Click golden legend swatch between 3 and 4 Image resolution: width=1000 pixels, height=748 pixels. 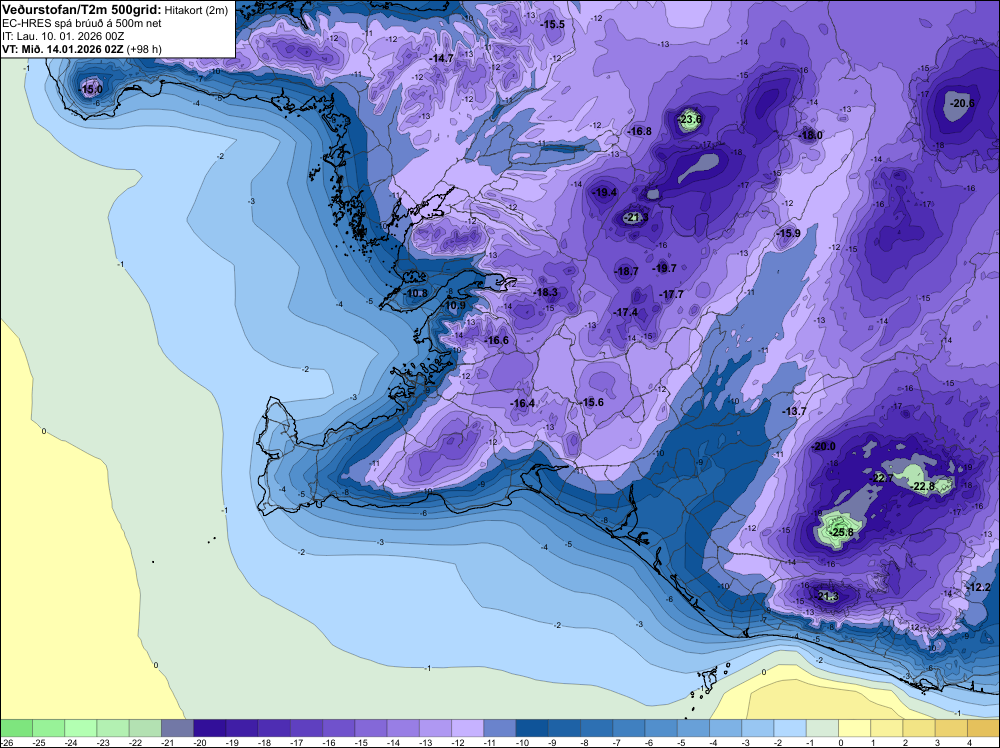click(x=951, y=728)
